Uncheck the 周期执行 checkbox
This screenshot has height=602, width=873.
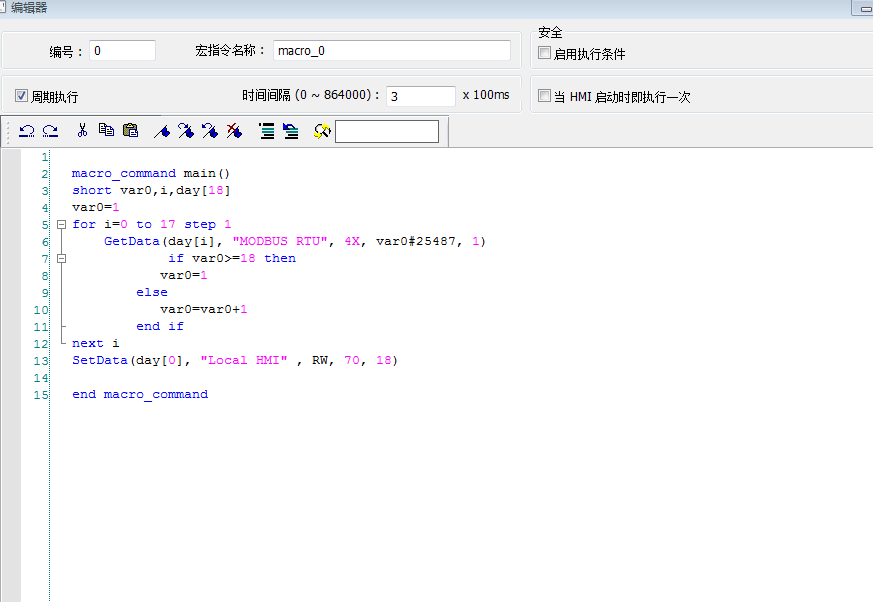tap(22, 96)
